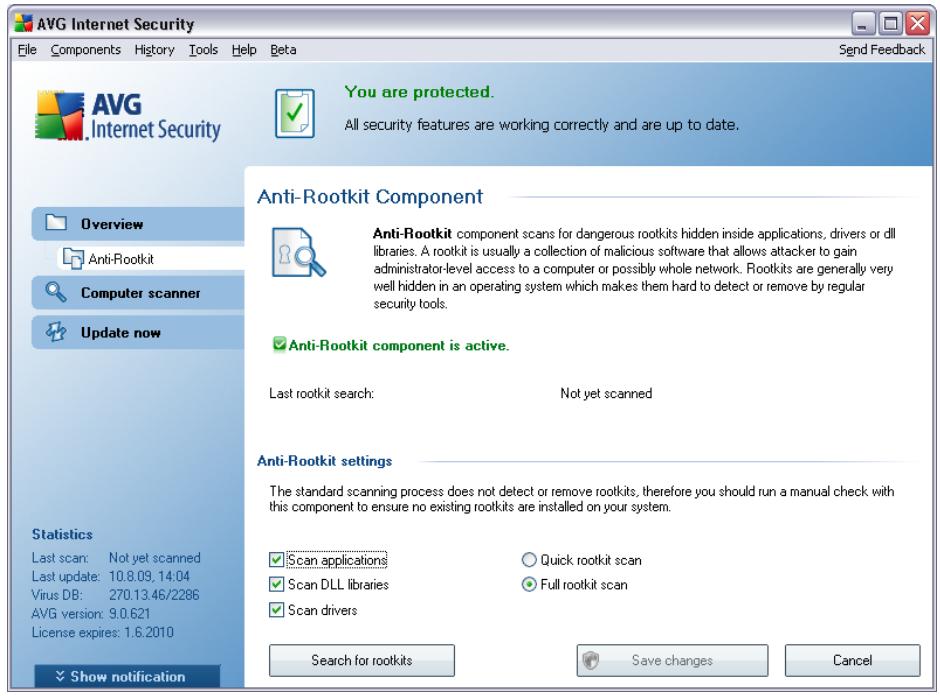Click the 'Last rootkit search:' label
Viewport: 940px width, 696px height.
tap(321, 393)
